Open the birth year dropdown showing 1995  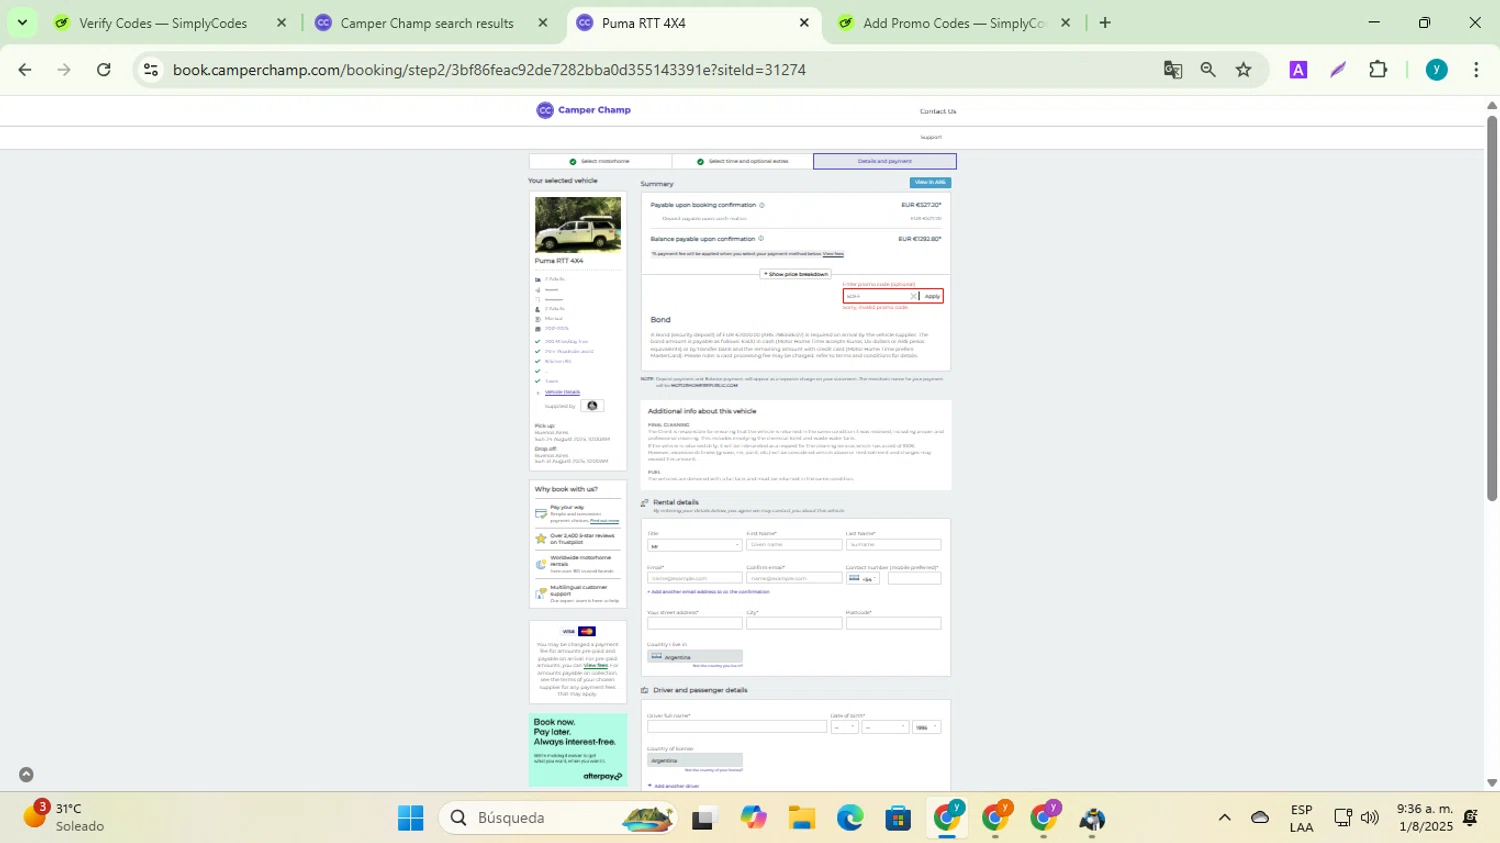coord(927,727)
